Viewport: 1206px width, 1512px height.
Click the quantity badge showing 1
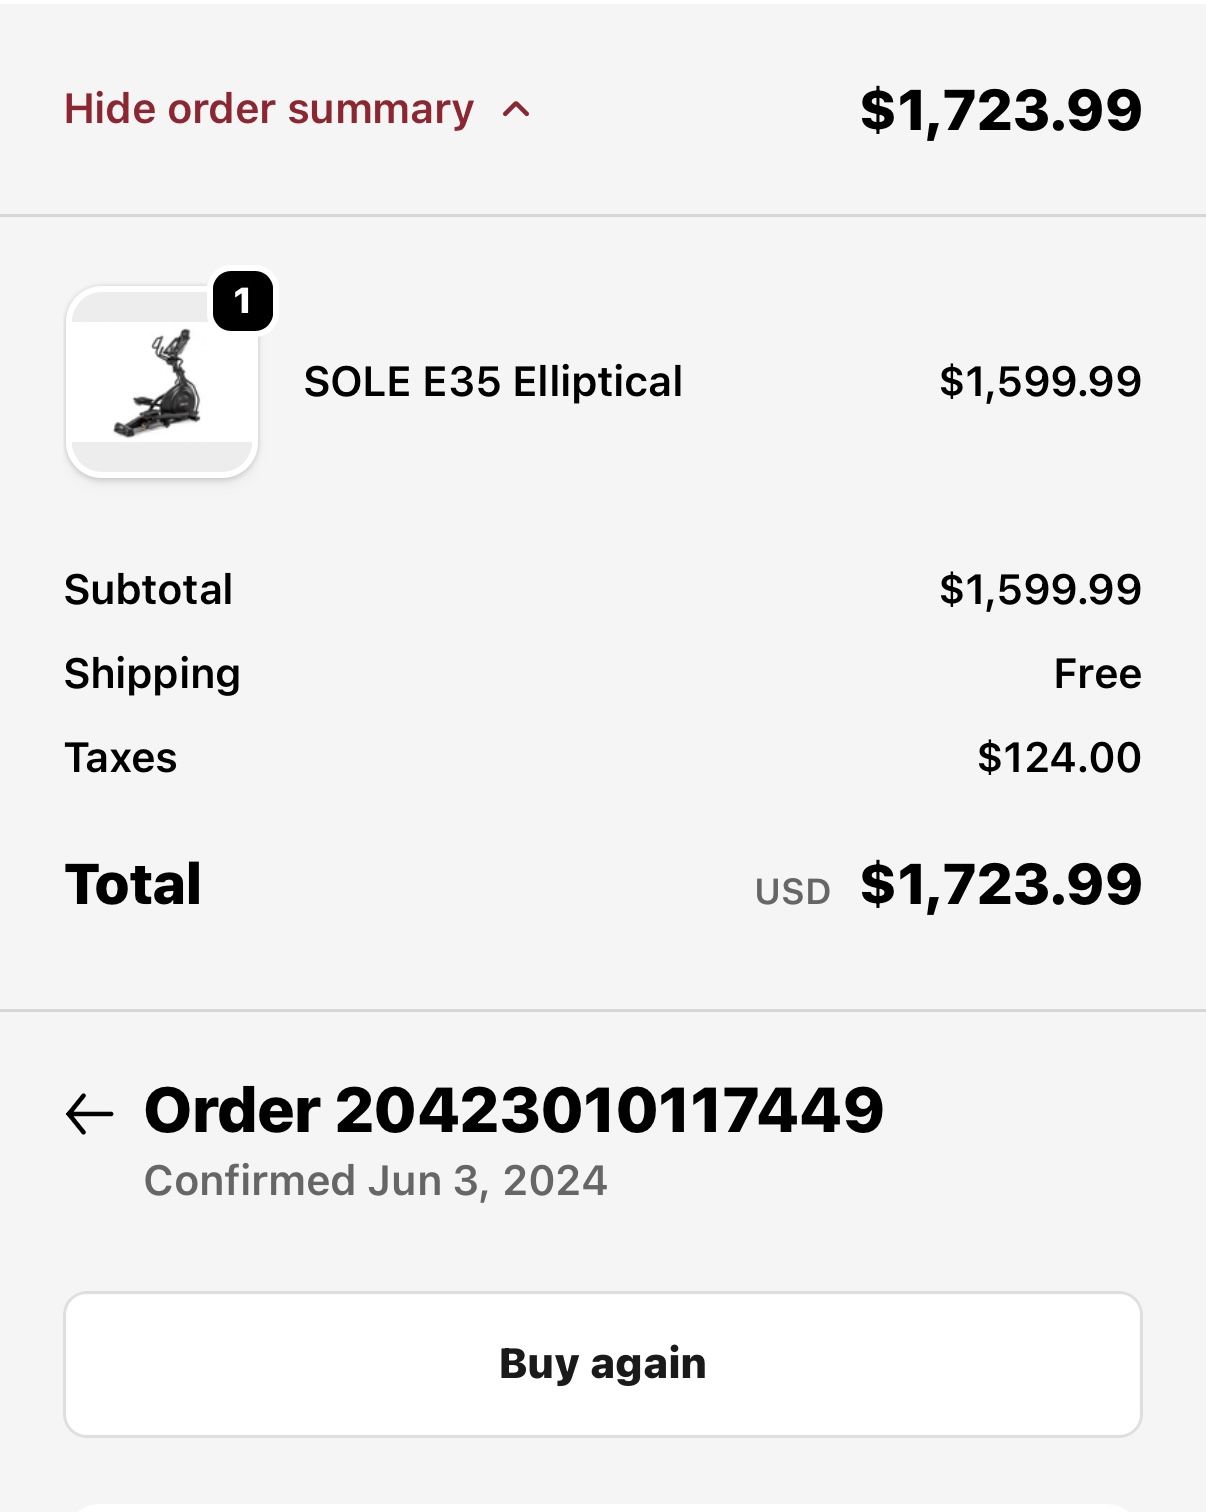(x=242, y=301)
